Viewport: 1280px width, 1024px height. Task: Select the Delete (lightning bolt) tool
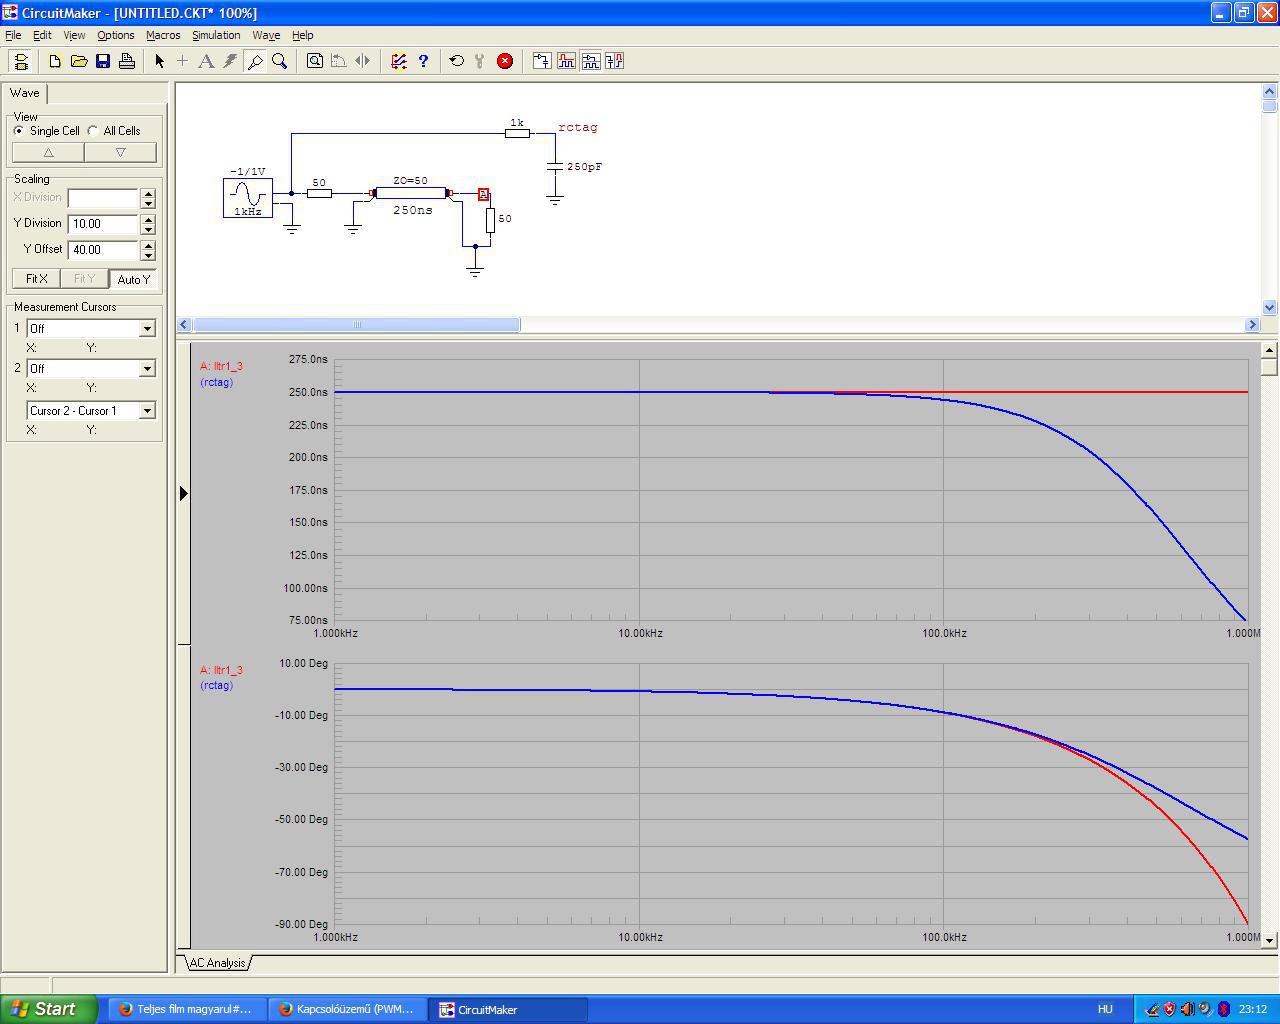point(230,61)
